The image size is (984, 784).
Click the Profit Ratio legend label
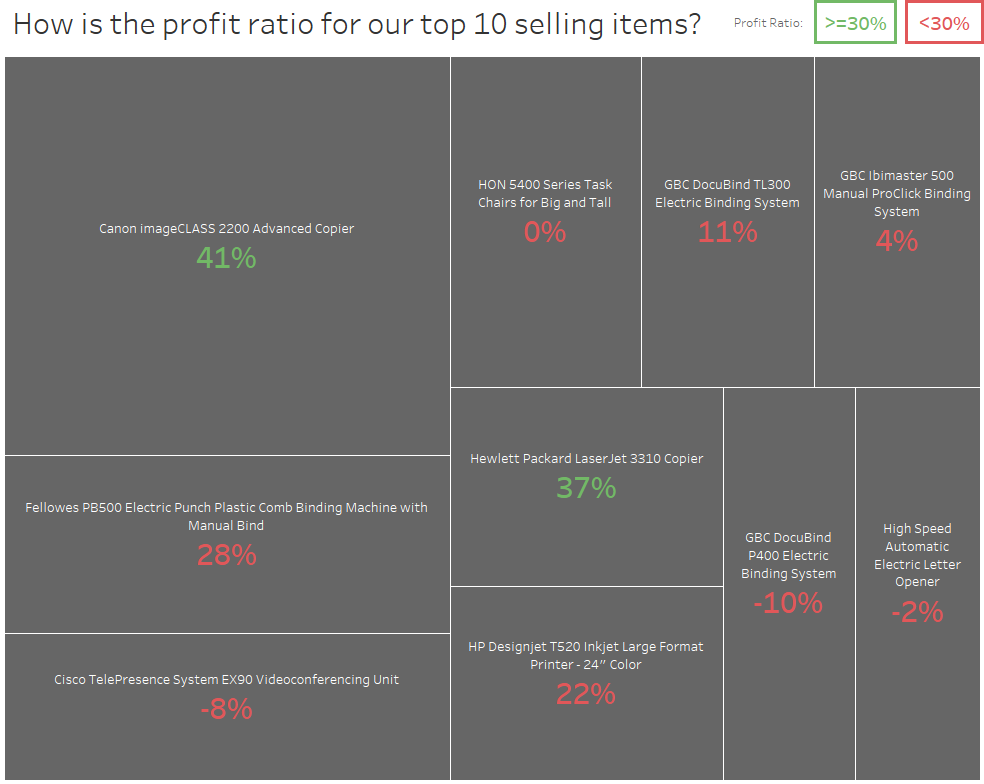(x=768, y=23)
